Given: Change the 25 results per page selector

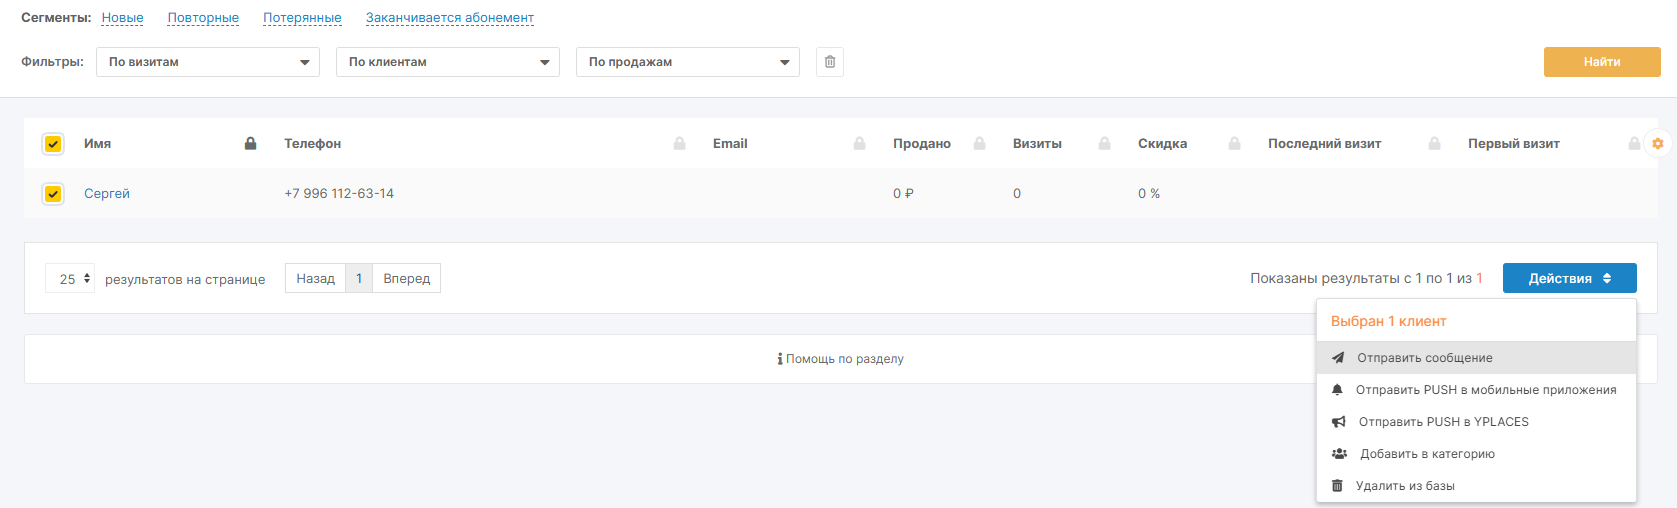Looking at the screenshot, I should 70,279.
